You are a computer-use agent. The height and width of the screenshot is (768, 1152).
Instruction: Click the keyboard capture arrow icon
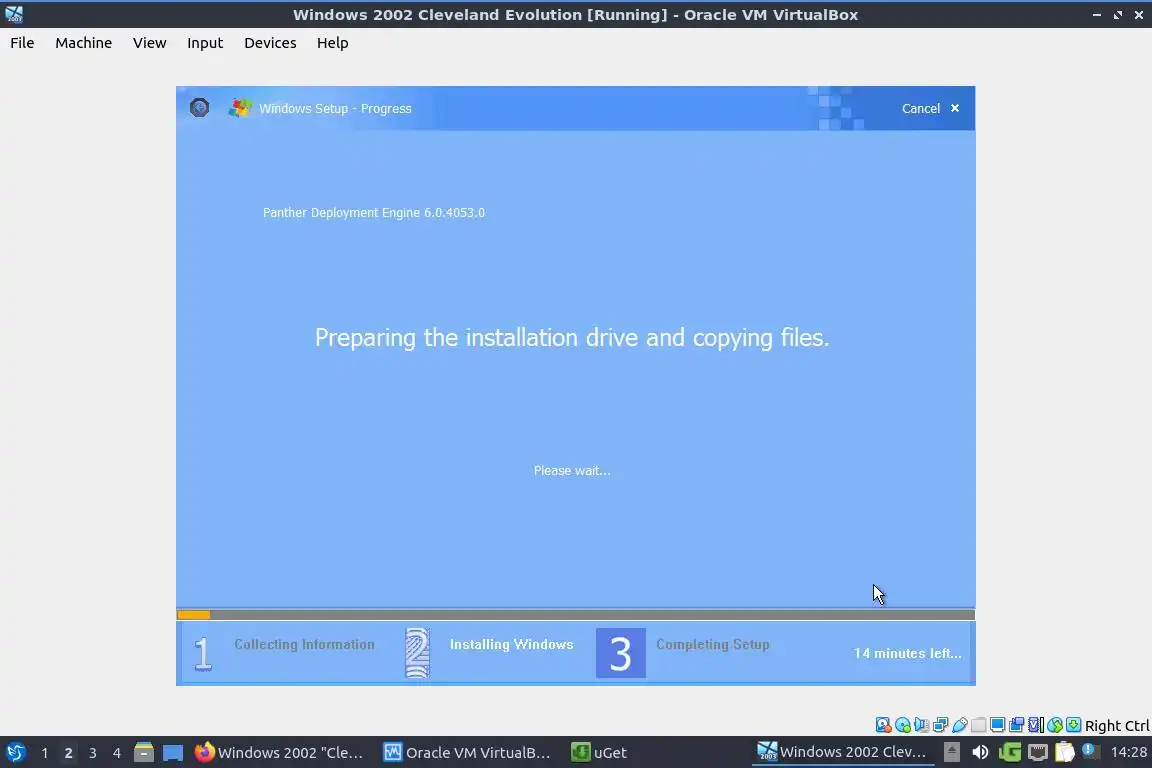(1073, 725)
